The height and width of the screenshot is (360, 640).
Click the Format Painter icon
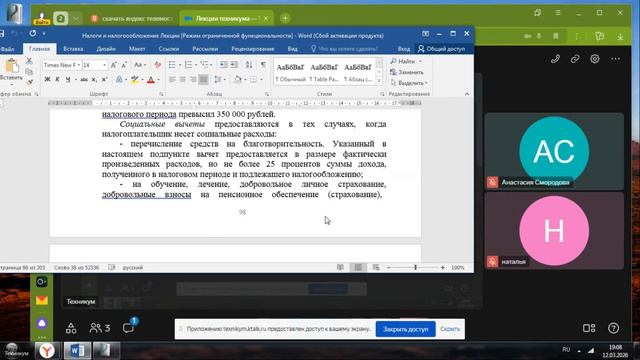29,82
